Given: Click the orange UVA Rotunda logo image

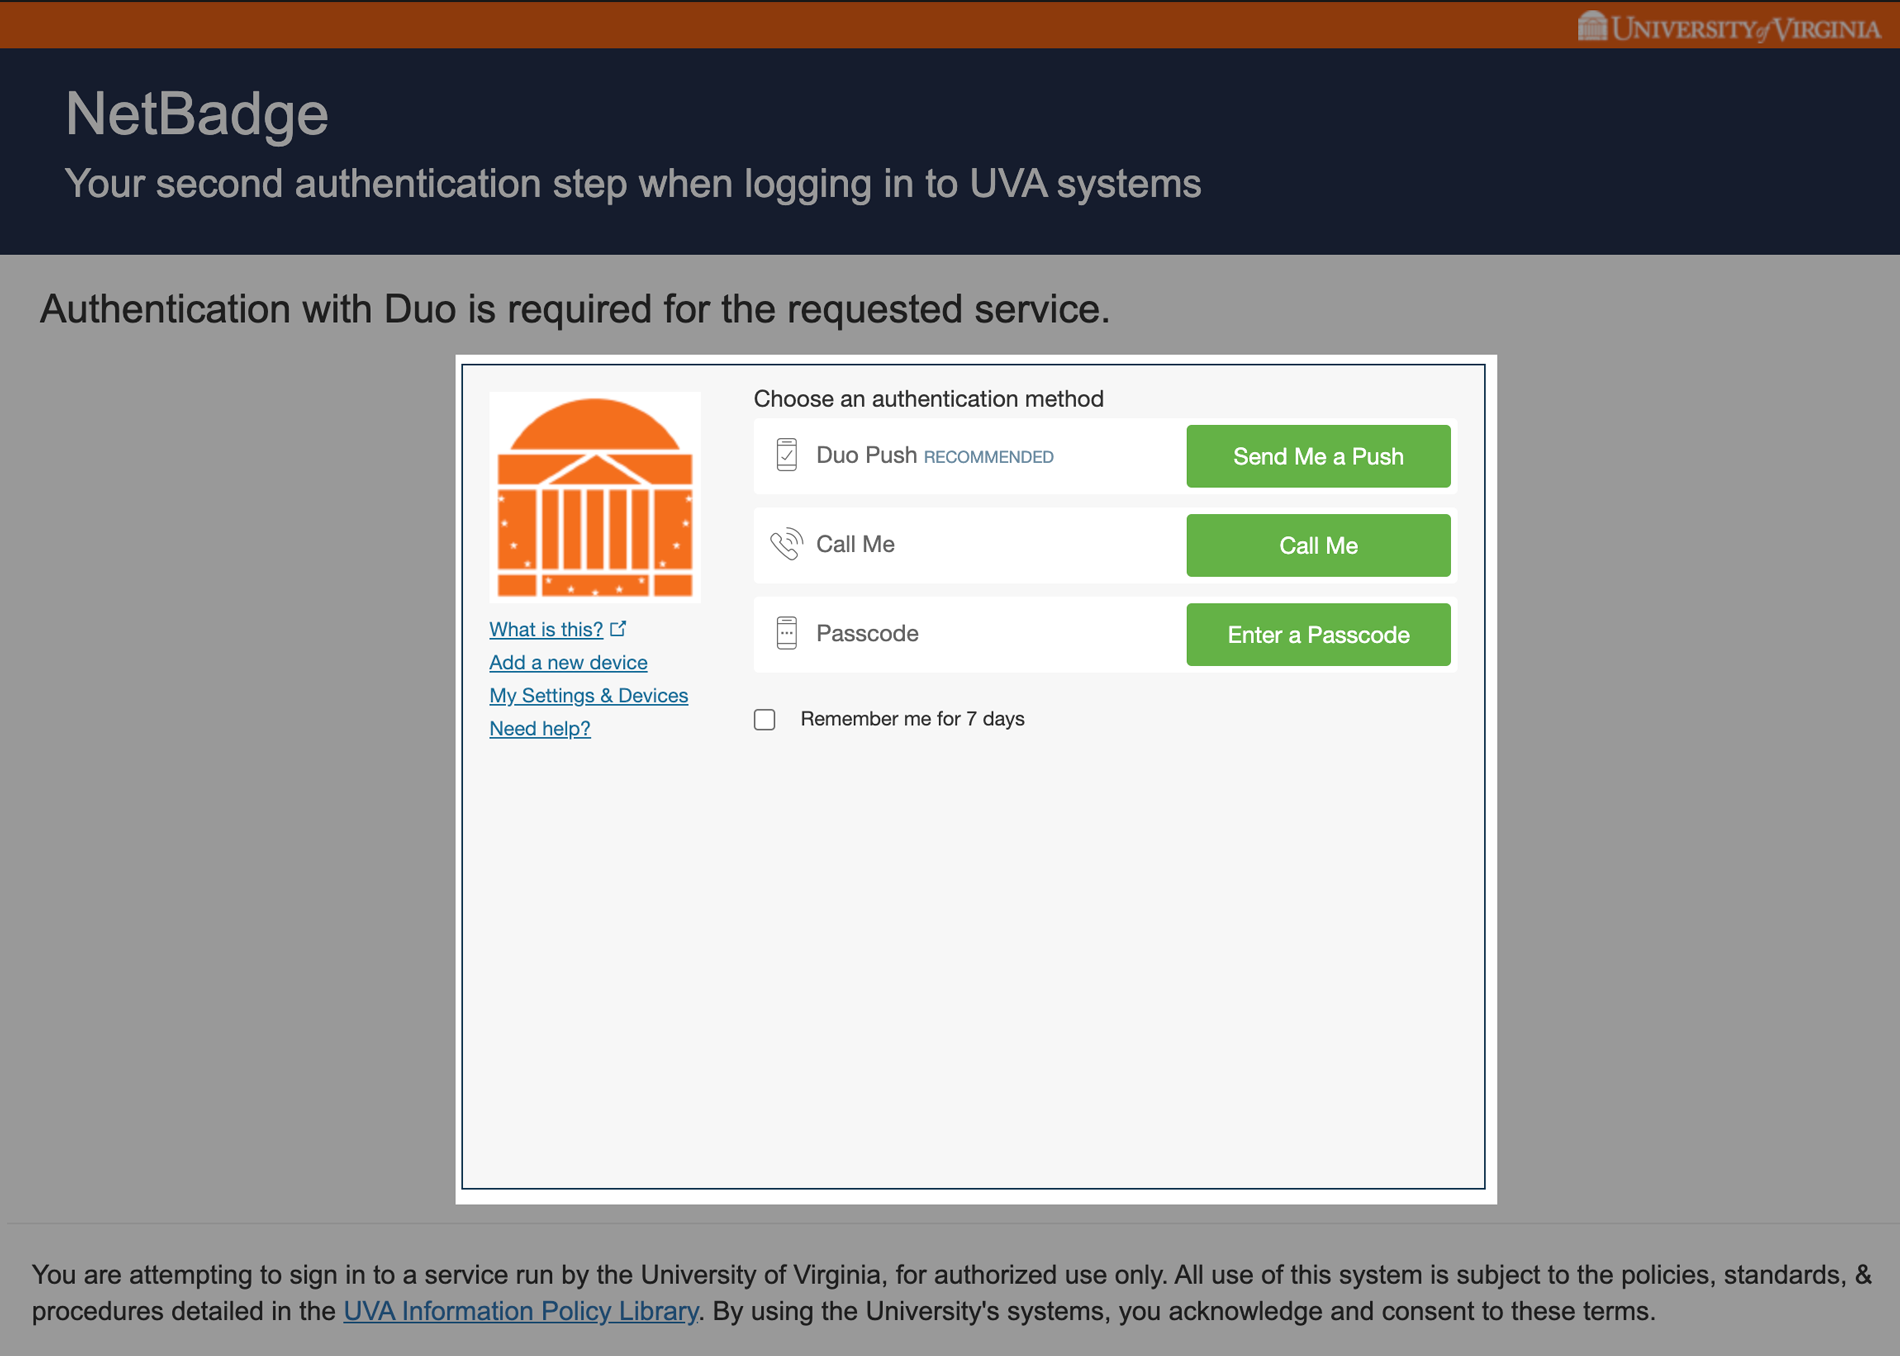Looking at the screenshot, I should pyautogui.click(x=595, y=497).
